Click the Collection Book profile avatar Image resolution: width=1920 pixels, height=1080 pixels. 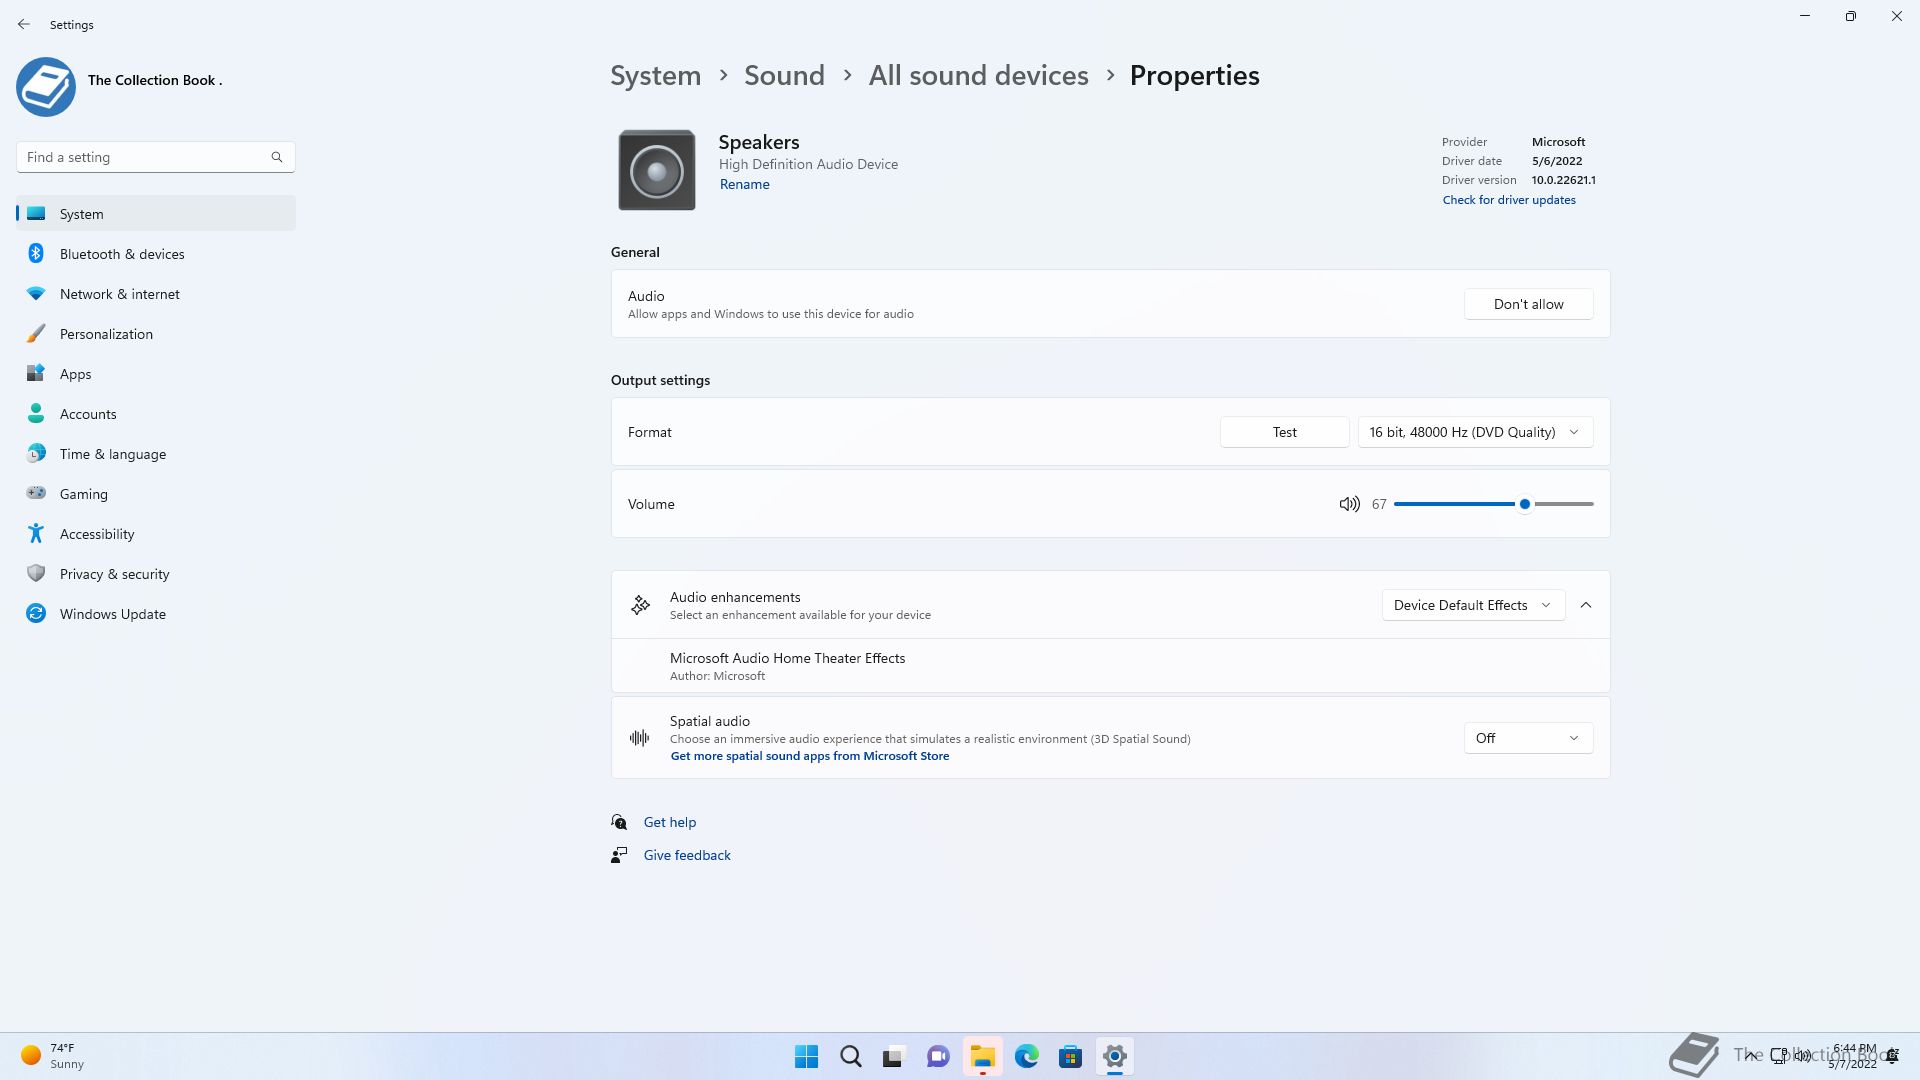click(x=46, y=87)
